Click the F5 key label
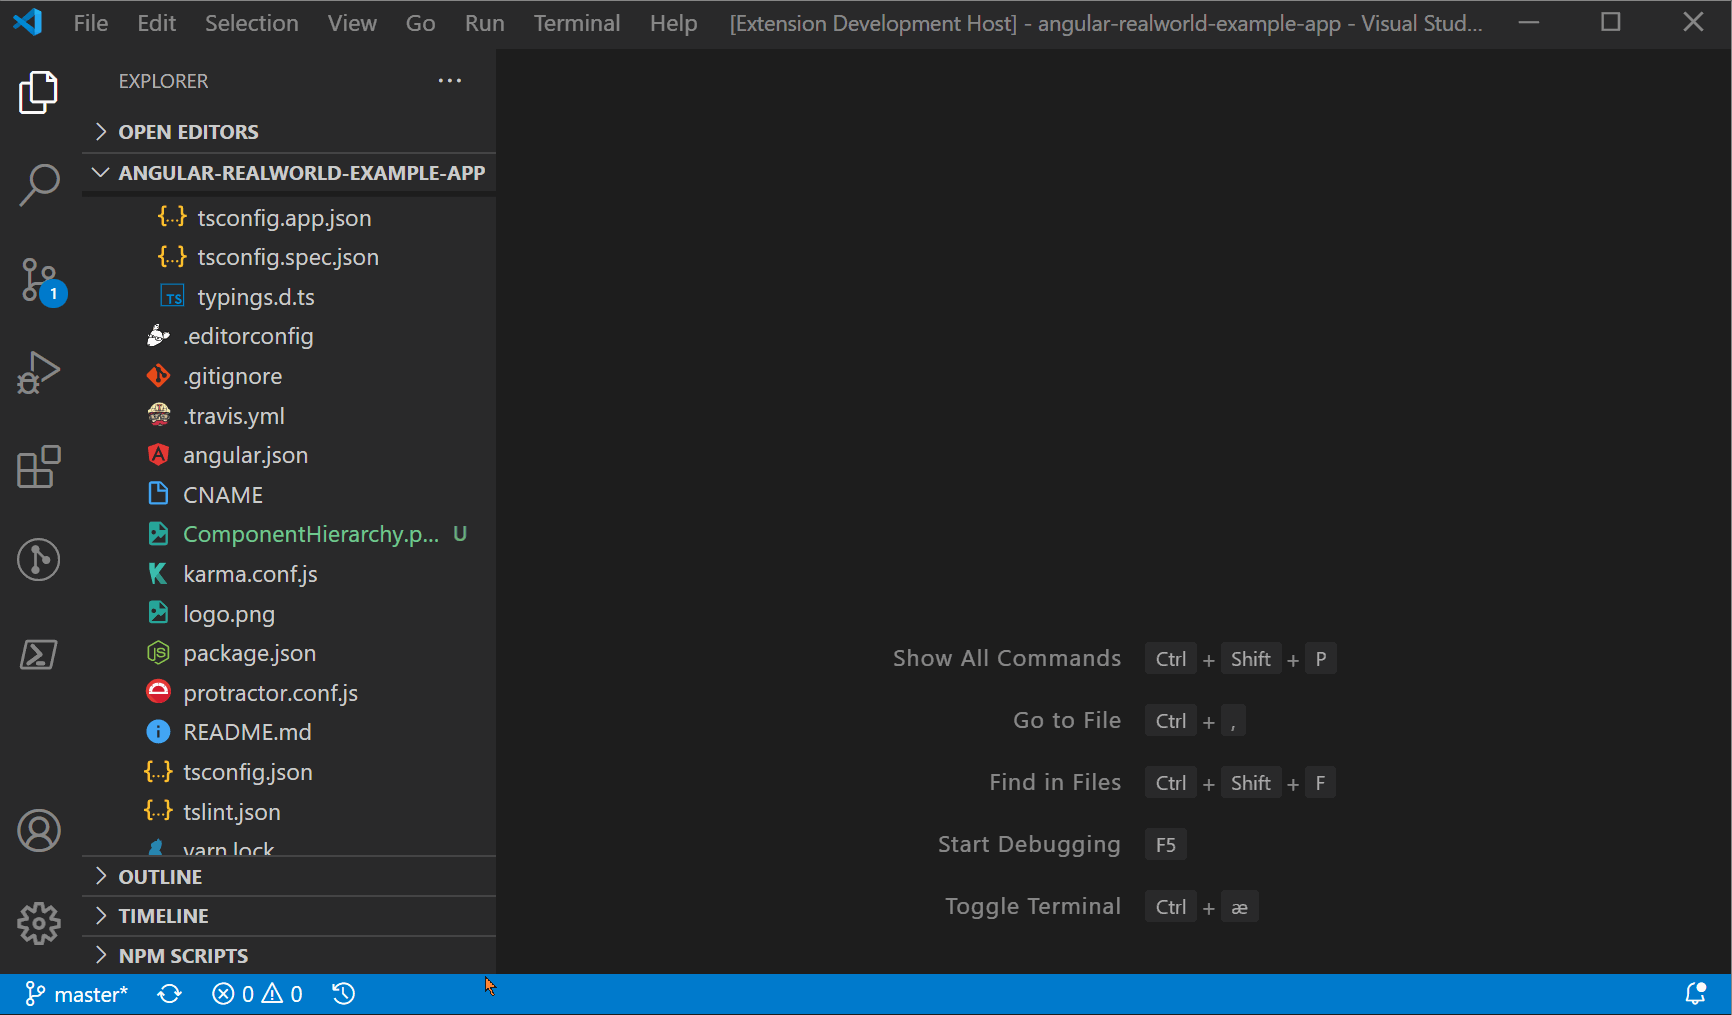This screenshot has width=1732, height=1015. coord(1166,845)
